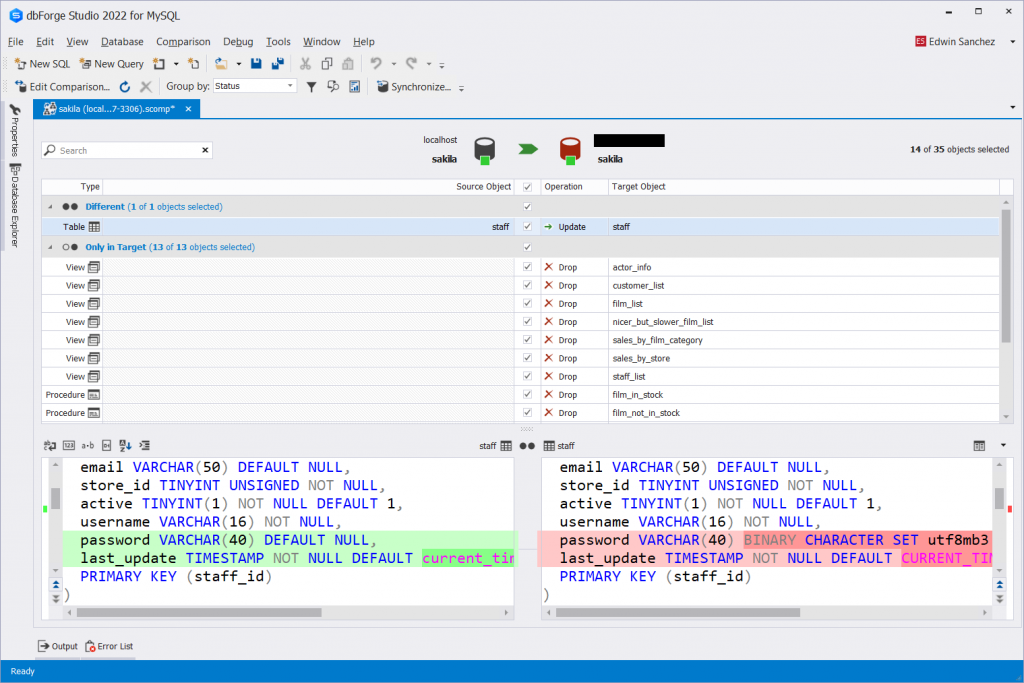
Task: Click the Redo arrow icon
Action: click(x=411, y=64)
